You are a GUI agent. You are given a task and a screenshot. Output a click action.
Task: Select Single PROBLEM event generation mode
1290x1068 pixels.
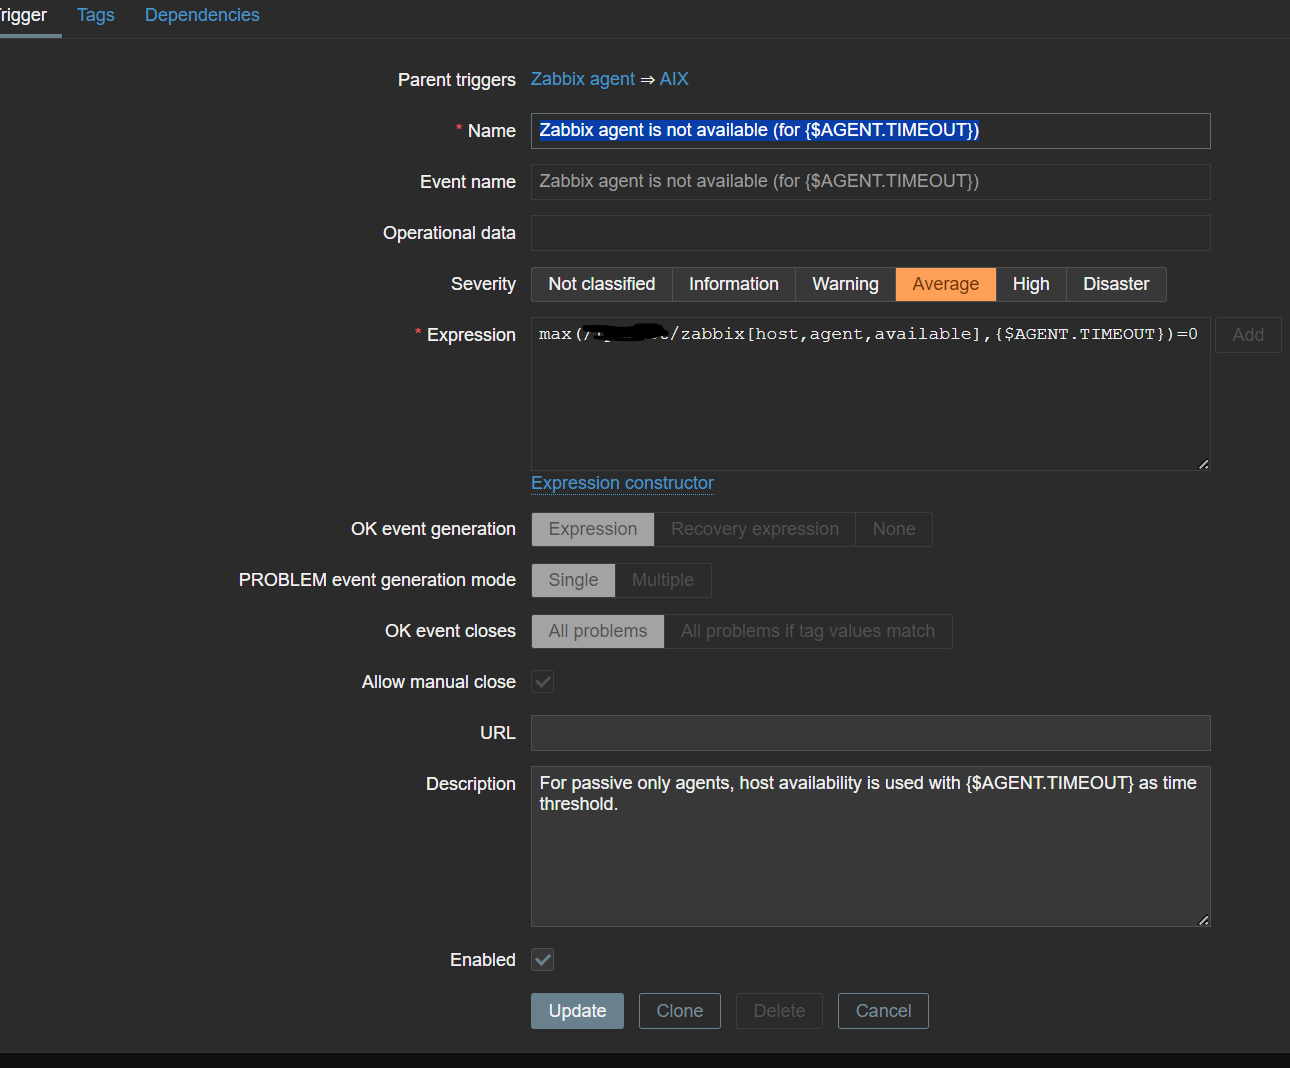click(573, 580)
